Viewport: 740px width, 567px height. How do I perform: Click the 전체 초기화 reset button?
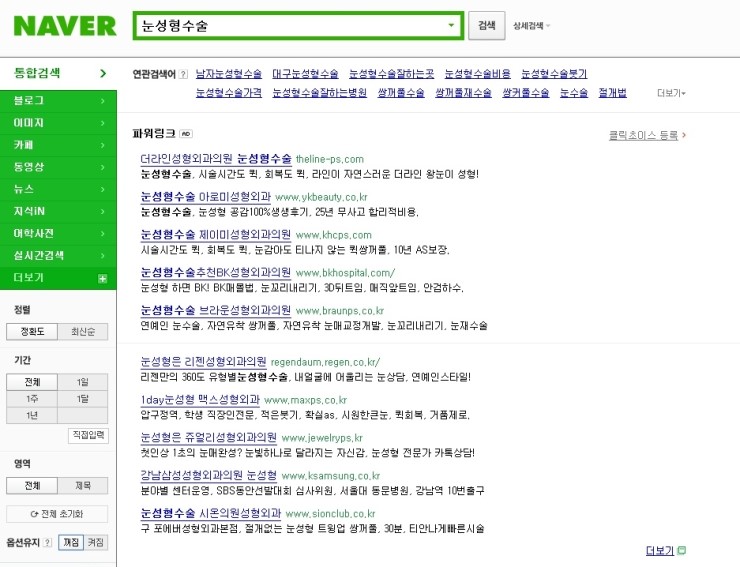point(57,514)
